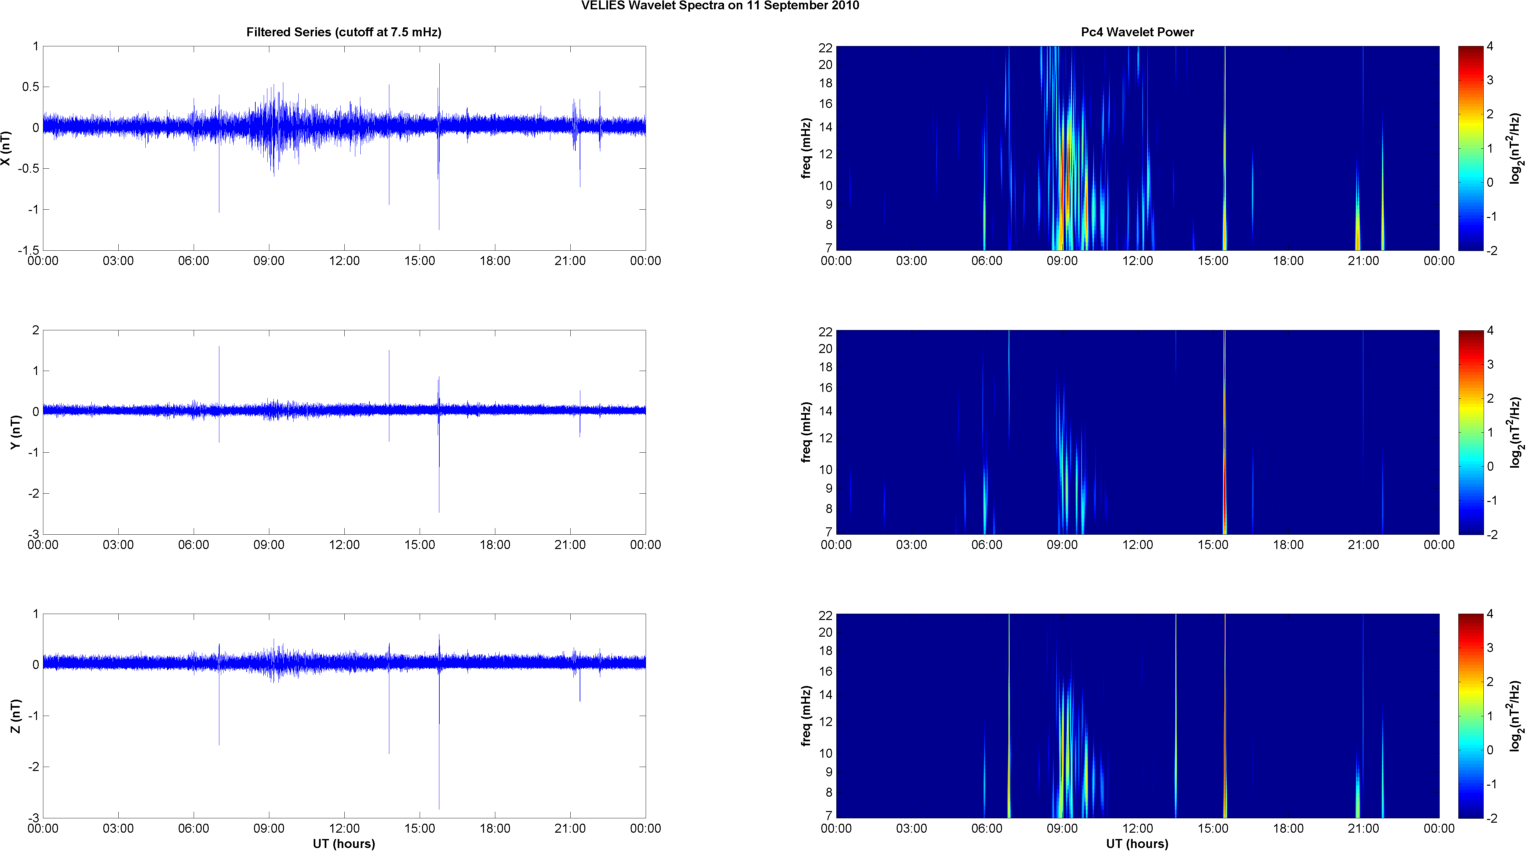Image resolution: width=1526 pixels, height=851 pixels.
Task: Click freq (mHz) label of middle spectrogram
Action: (806, 432)
